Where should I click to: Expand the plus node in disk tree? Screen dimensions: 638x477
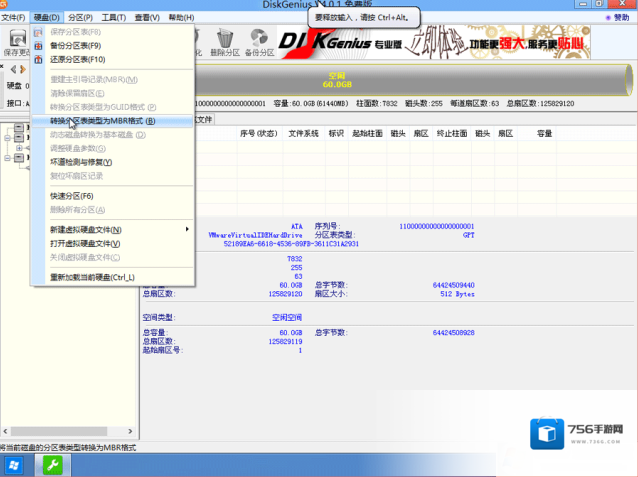tap(19, 149)
